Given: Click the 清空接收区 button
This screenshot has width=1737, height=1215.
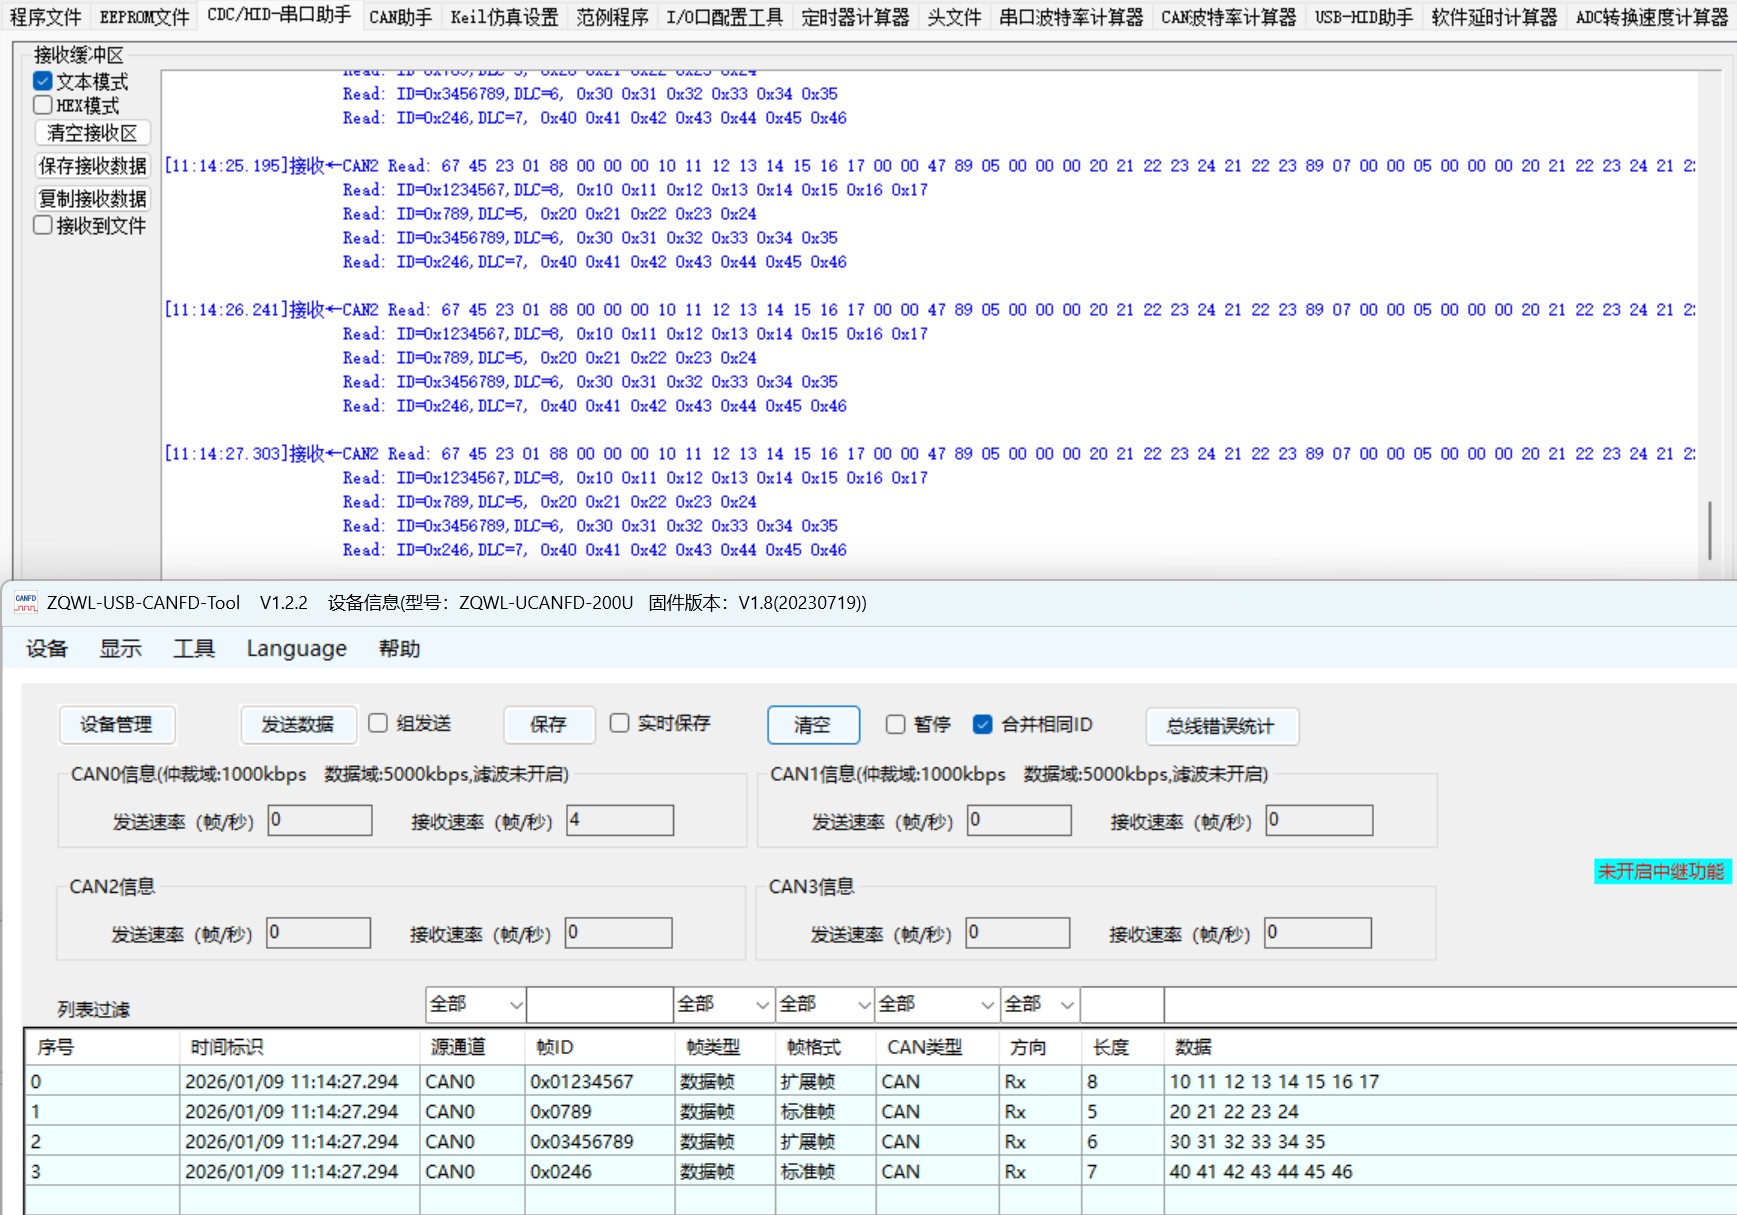Looking at the screenshot, I should [x=92, y=133].
